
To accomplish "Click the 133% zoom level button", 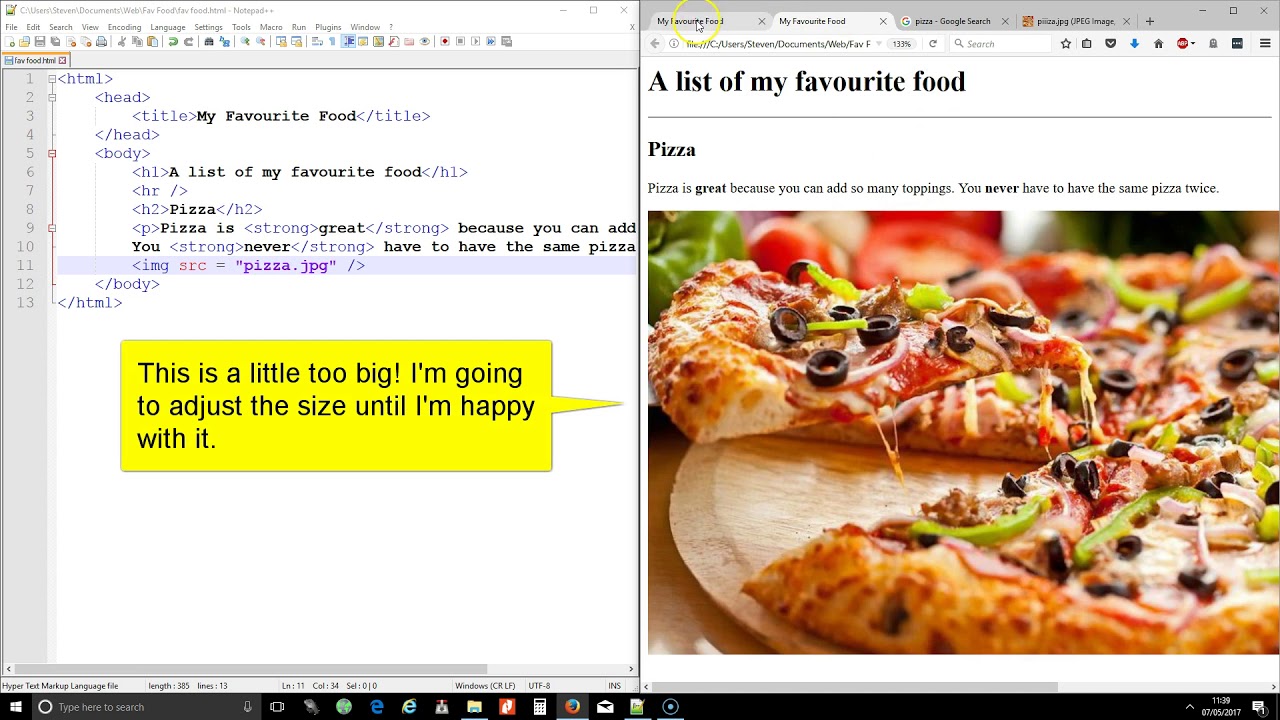I will point(902,44).
